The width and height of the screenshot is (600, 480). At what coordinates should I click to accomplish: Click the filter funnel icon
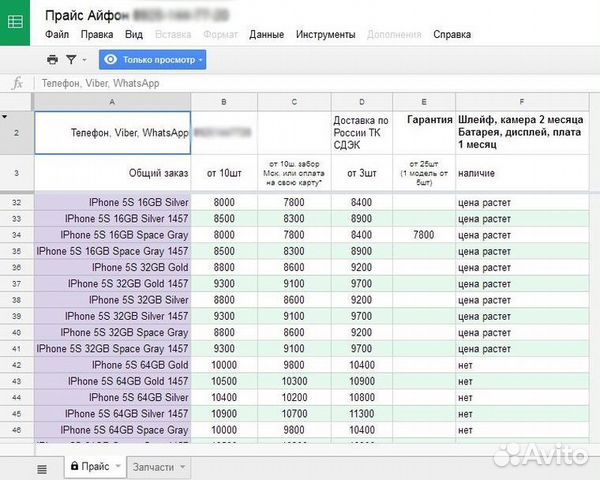[x=71, y=60]
